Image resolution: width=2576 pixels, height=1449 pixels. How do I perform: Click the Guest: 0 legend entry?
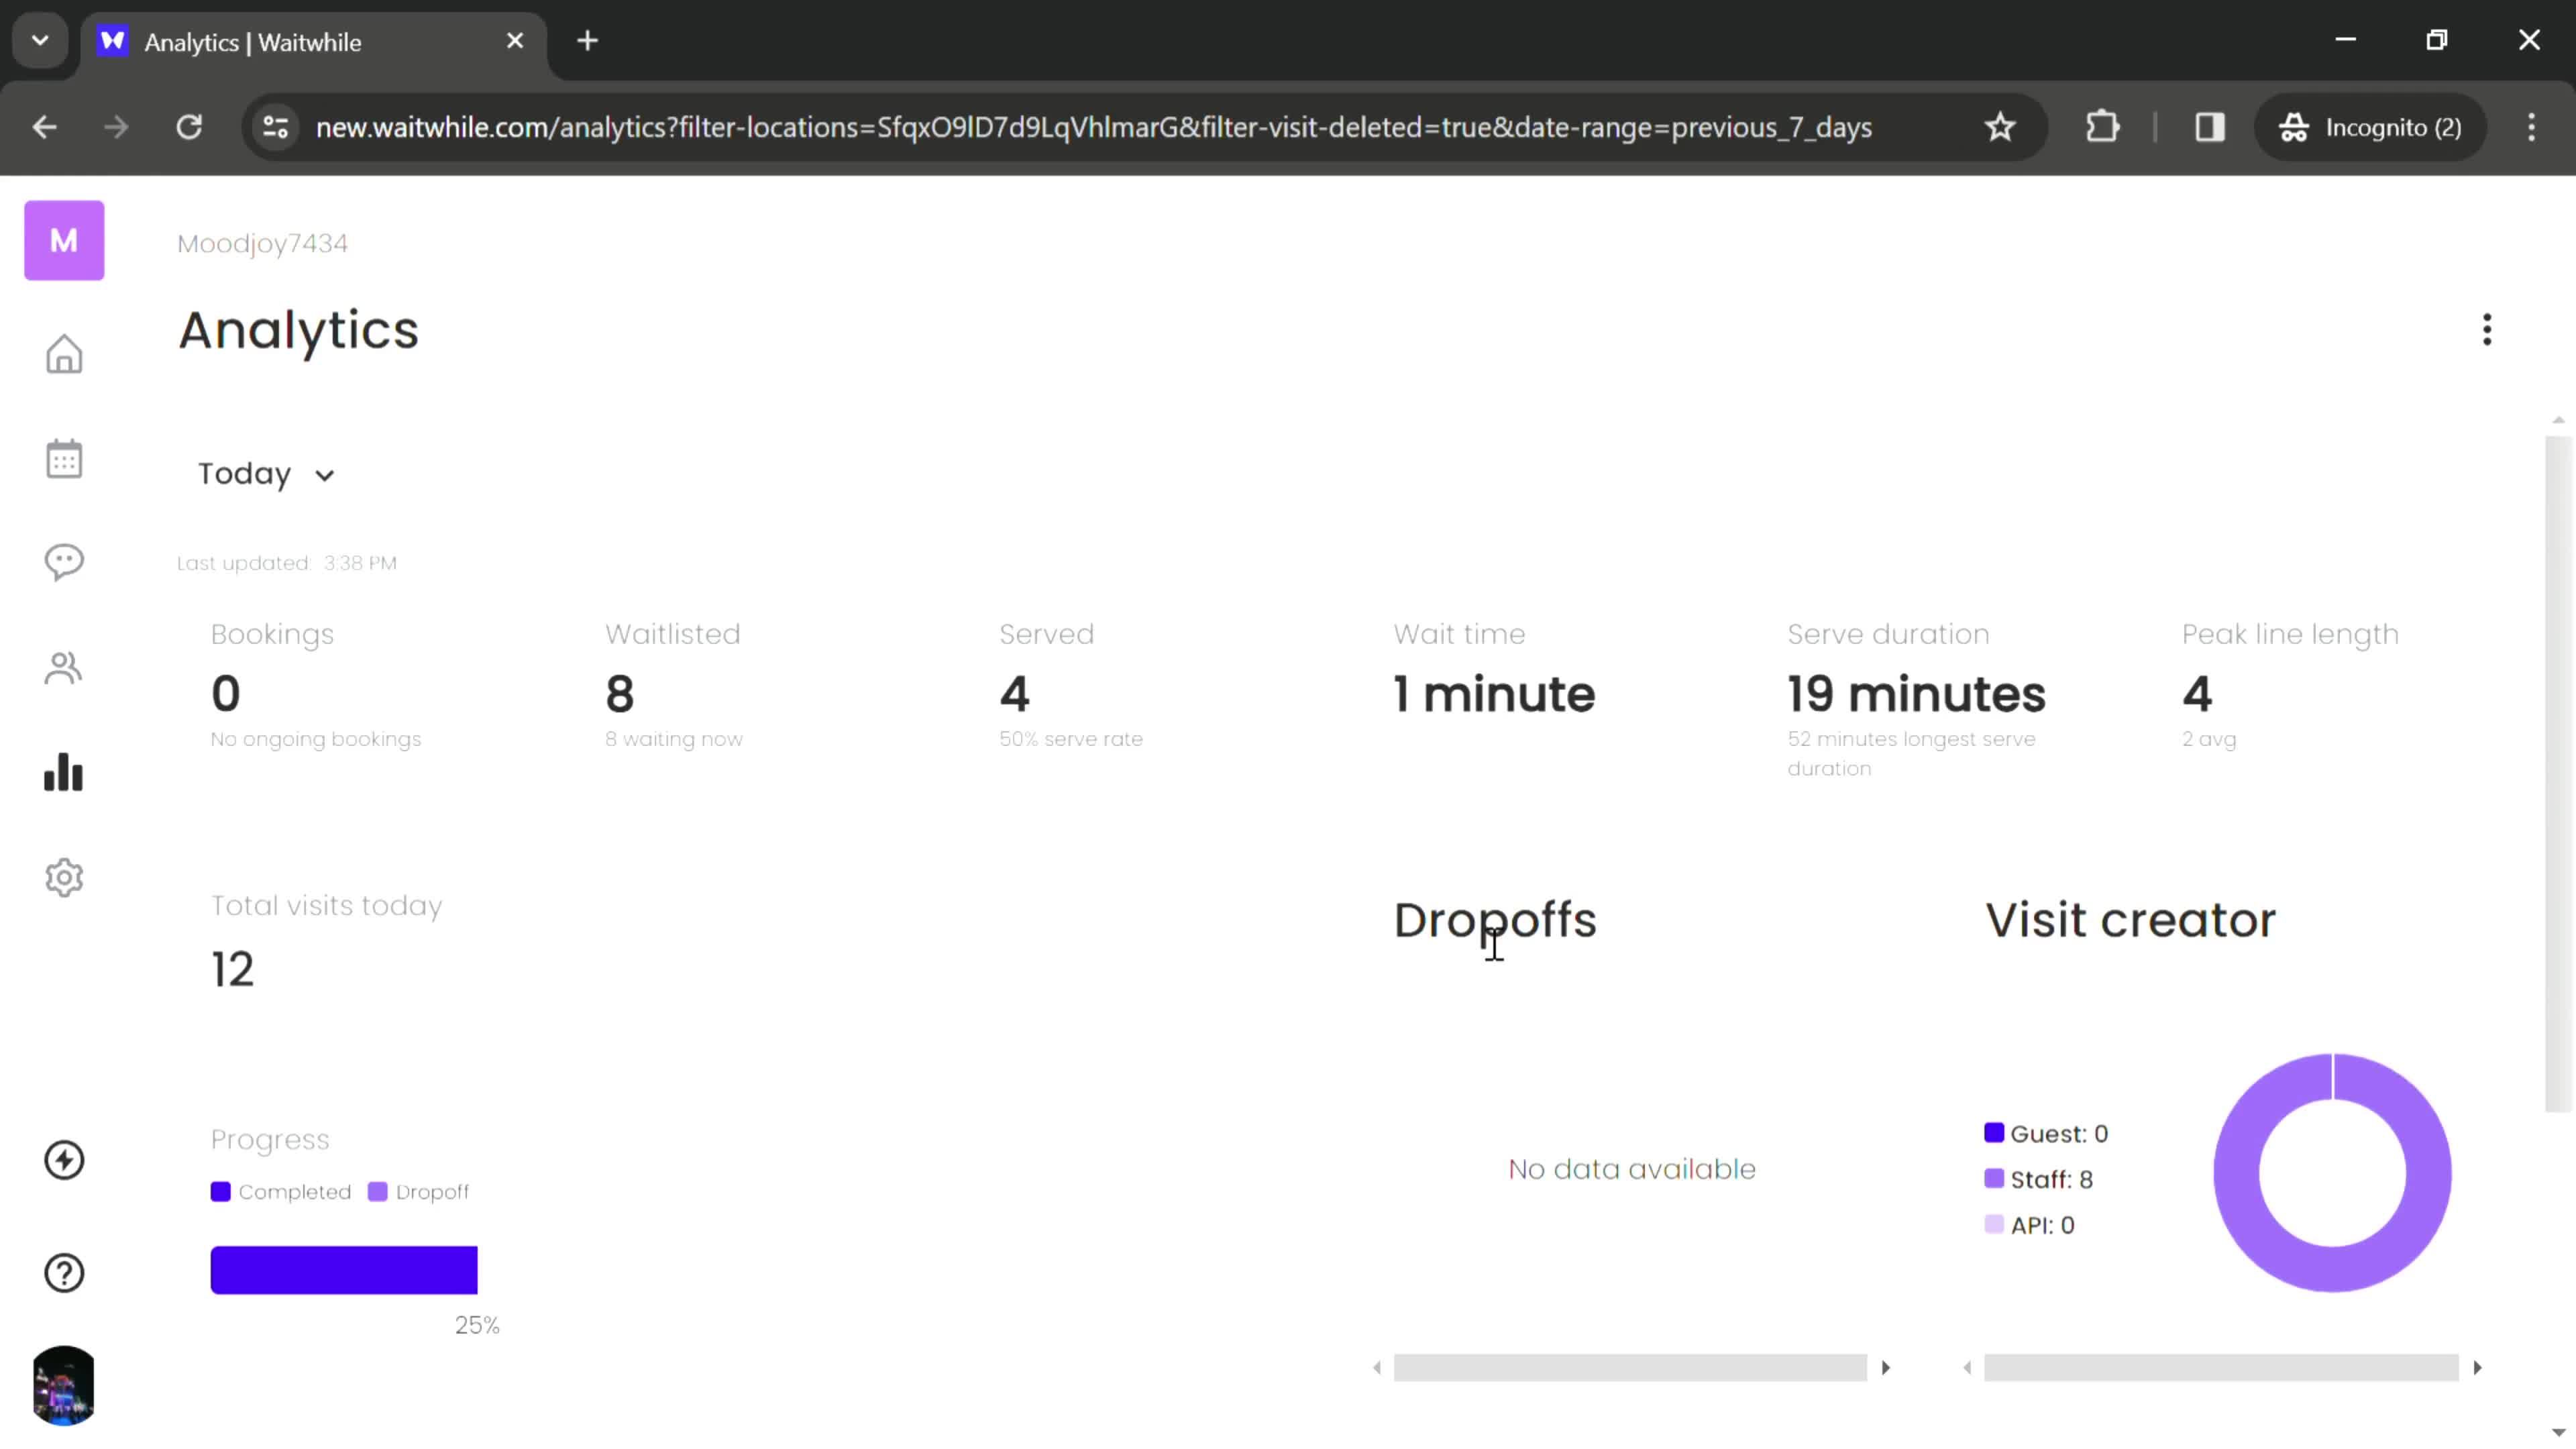tap(2046, 1134)
